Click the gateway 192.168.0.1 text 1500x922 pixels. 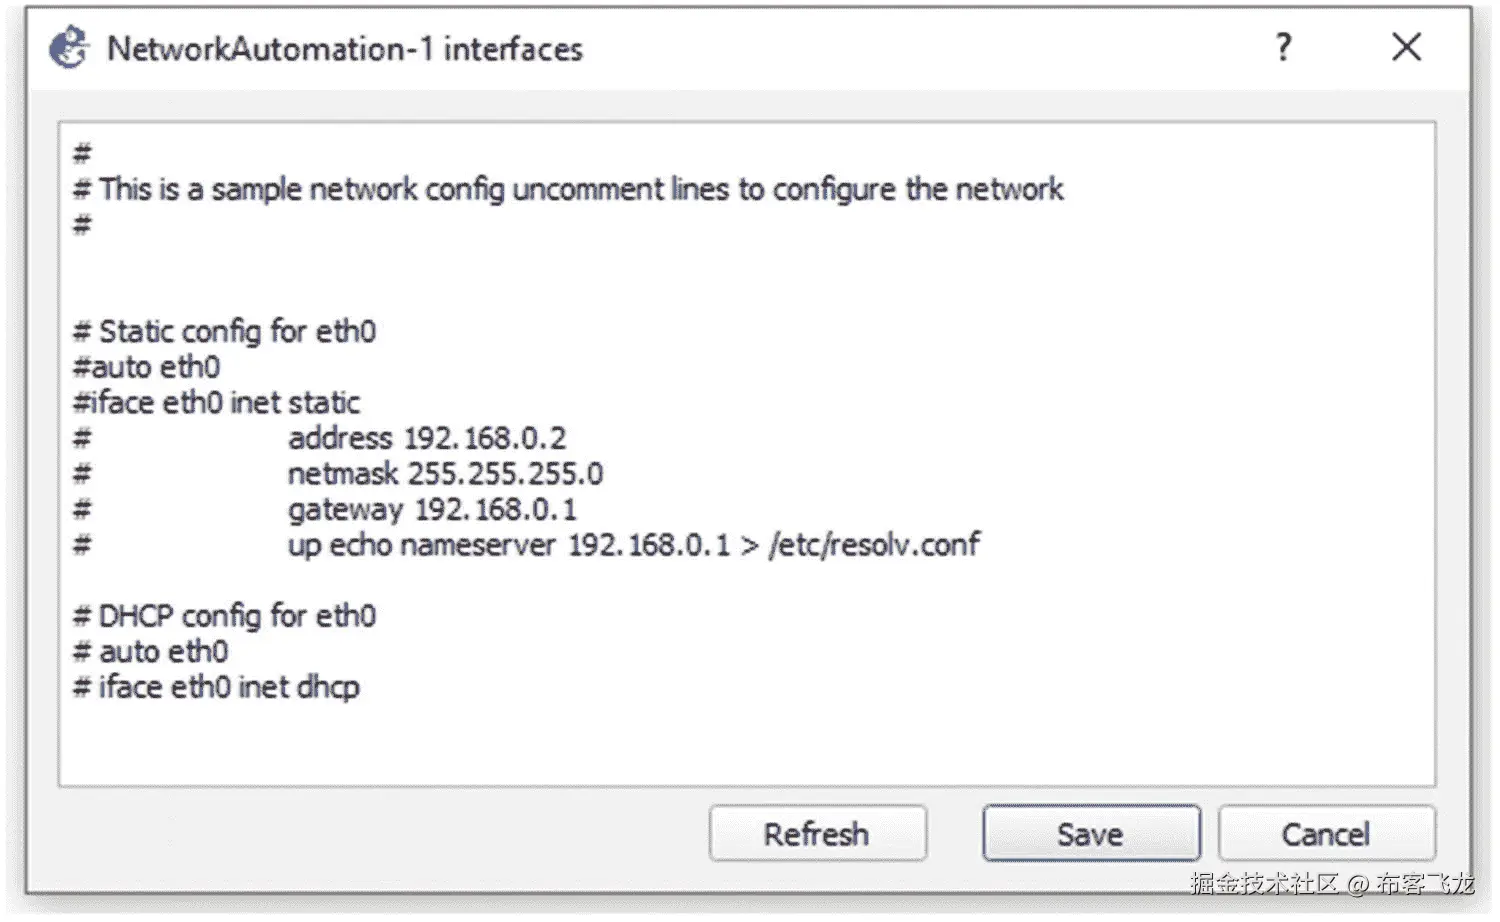tap(432, 510)
